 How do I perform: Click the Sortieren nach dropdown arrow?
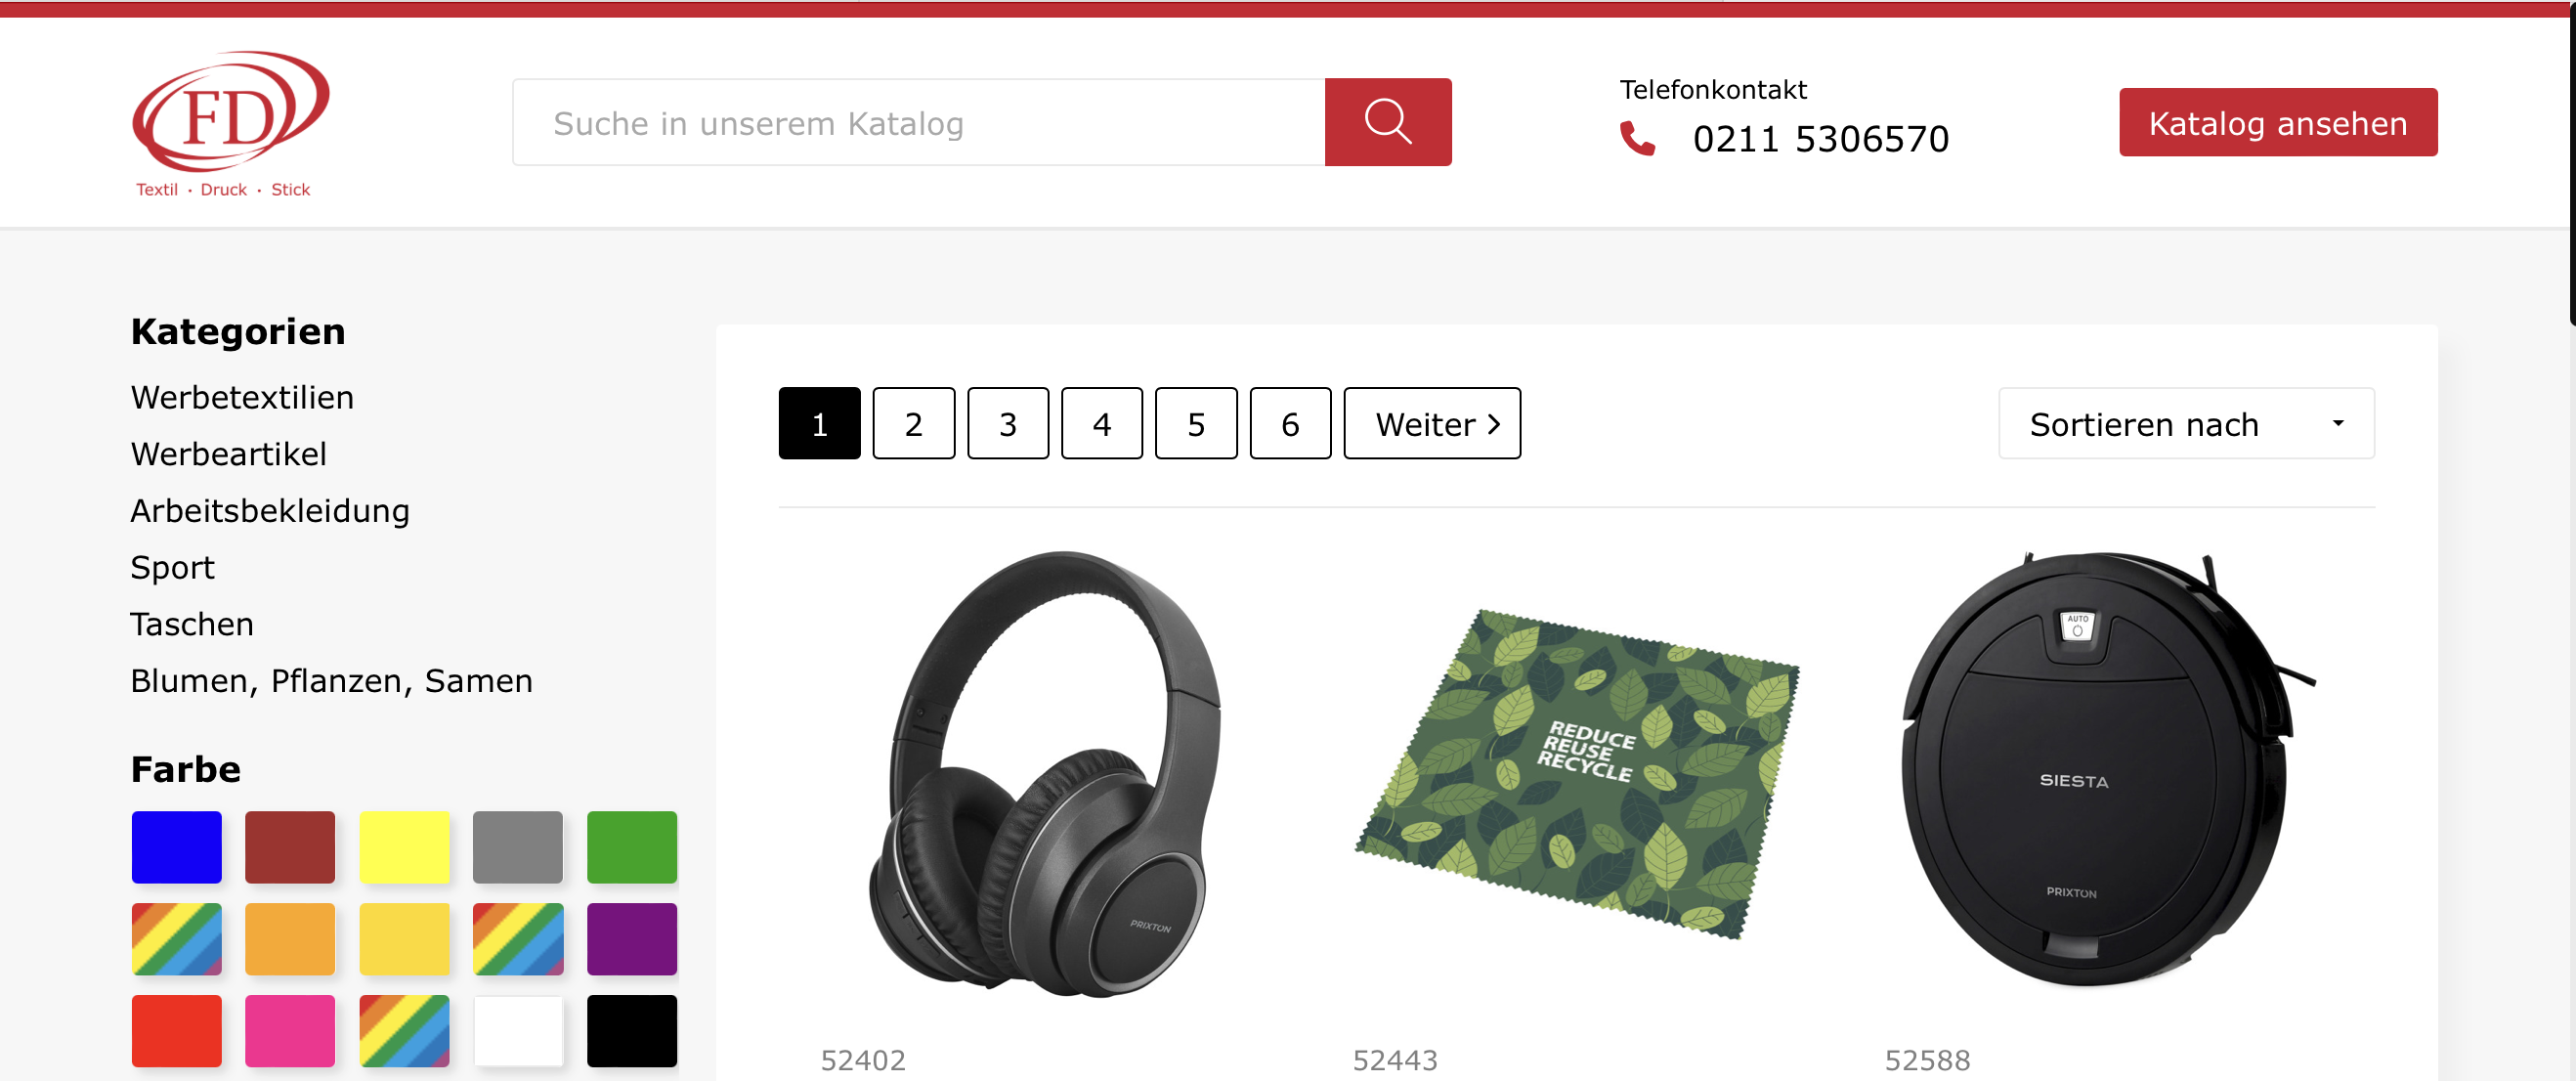coord(2337,423)
